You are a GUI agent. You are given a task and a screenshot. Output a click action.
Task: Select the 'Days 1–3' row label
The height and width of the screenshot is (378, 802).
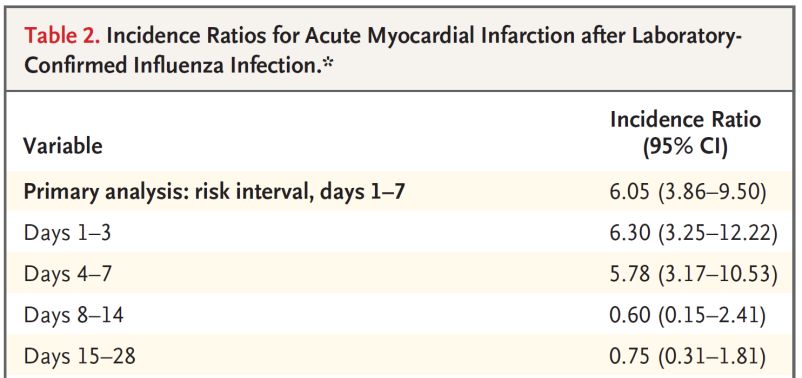click(67, 234)
